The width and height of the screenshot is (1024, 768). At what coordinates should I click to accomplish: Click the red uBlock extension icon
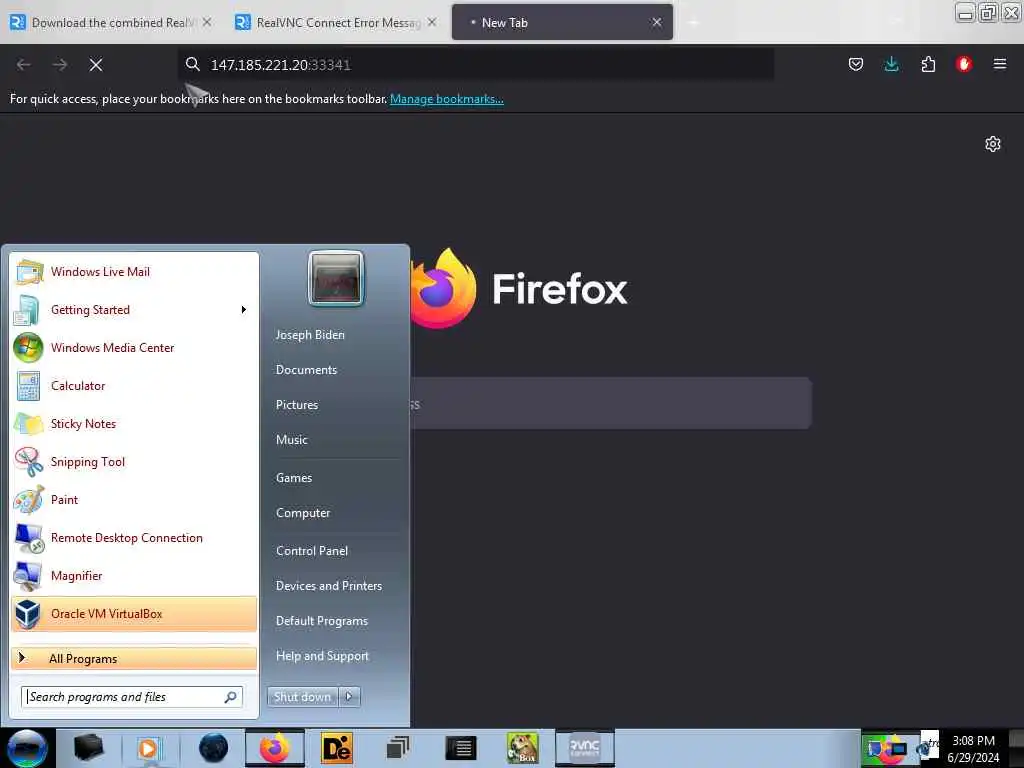(x=964, y=64)
